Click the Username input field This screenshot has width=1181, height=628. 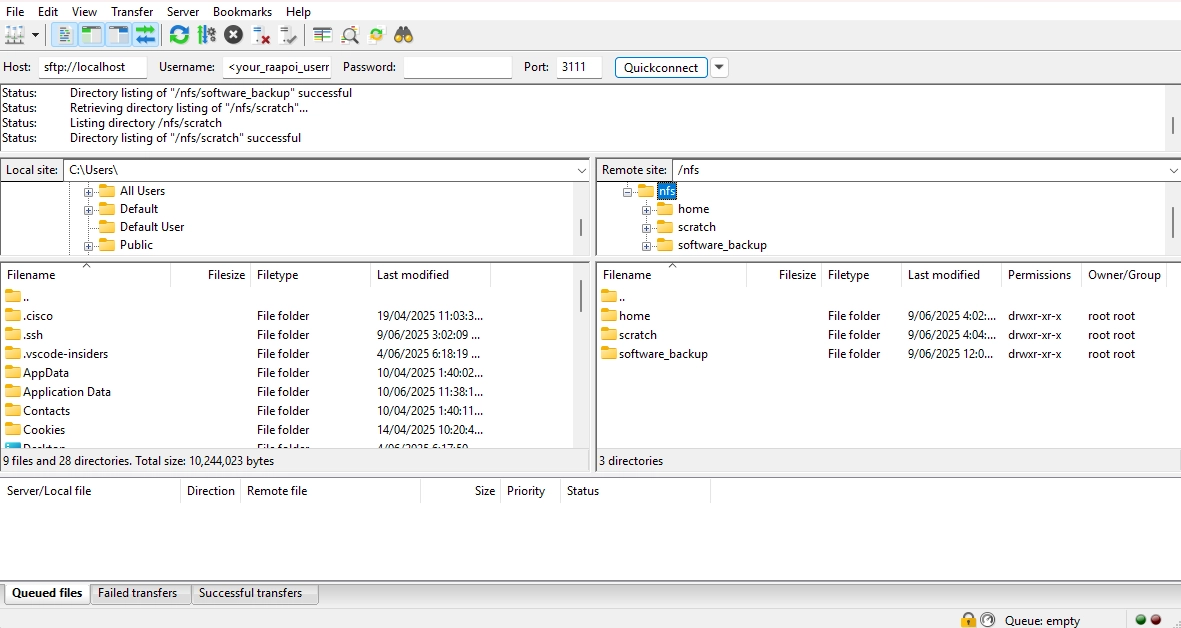coord(276,67)
